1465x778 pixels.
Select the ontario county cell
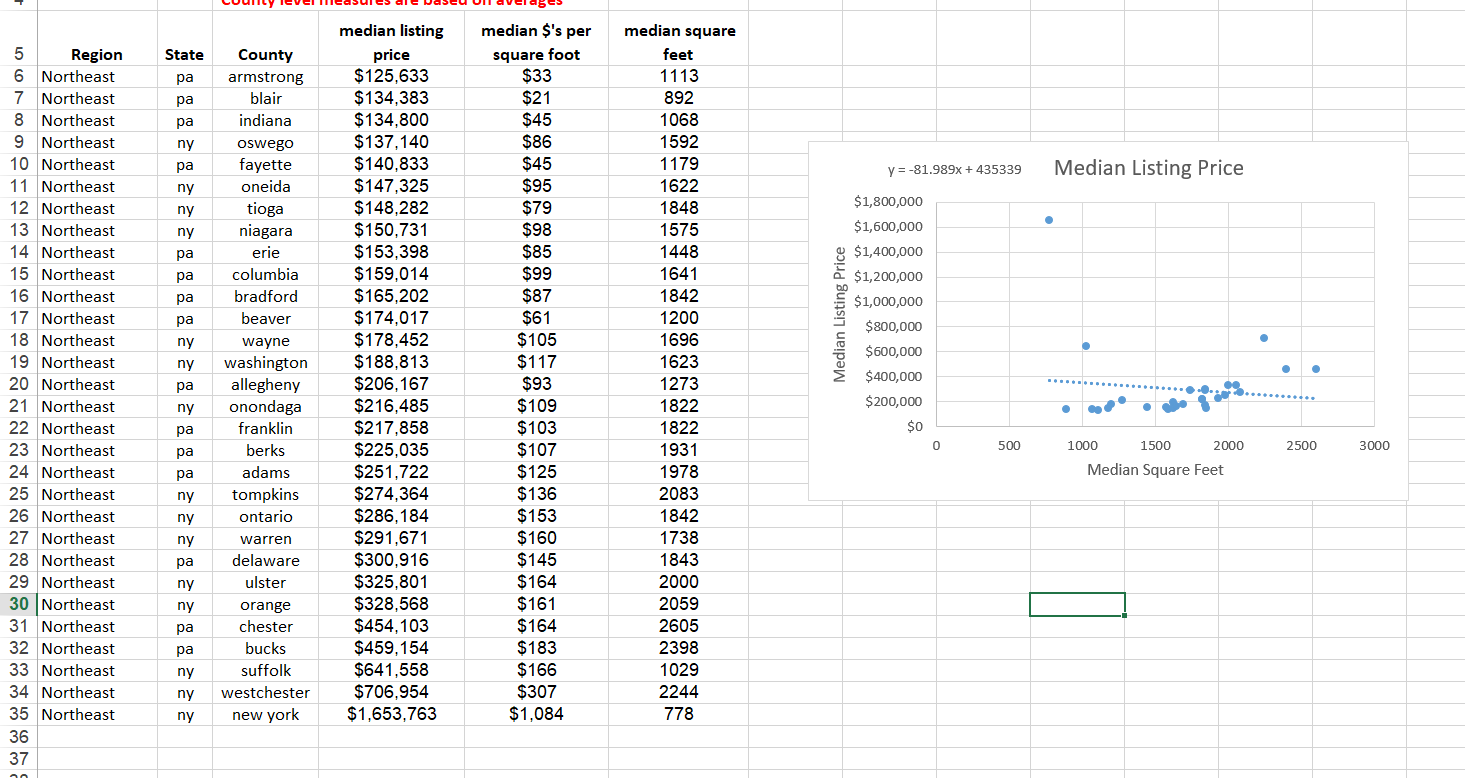(x=265, y=517)
